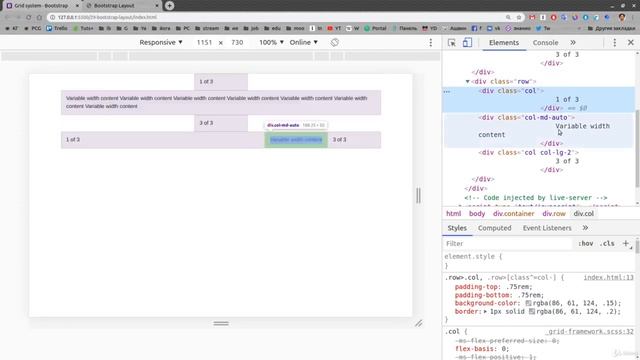Viewport: 640px width, 360px height.
Task: Click viewport height field 730
Action: pyautogui.click(x=237, y=42)
